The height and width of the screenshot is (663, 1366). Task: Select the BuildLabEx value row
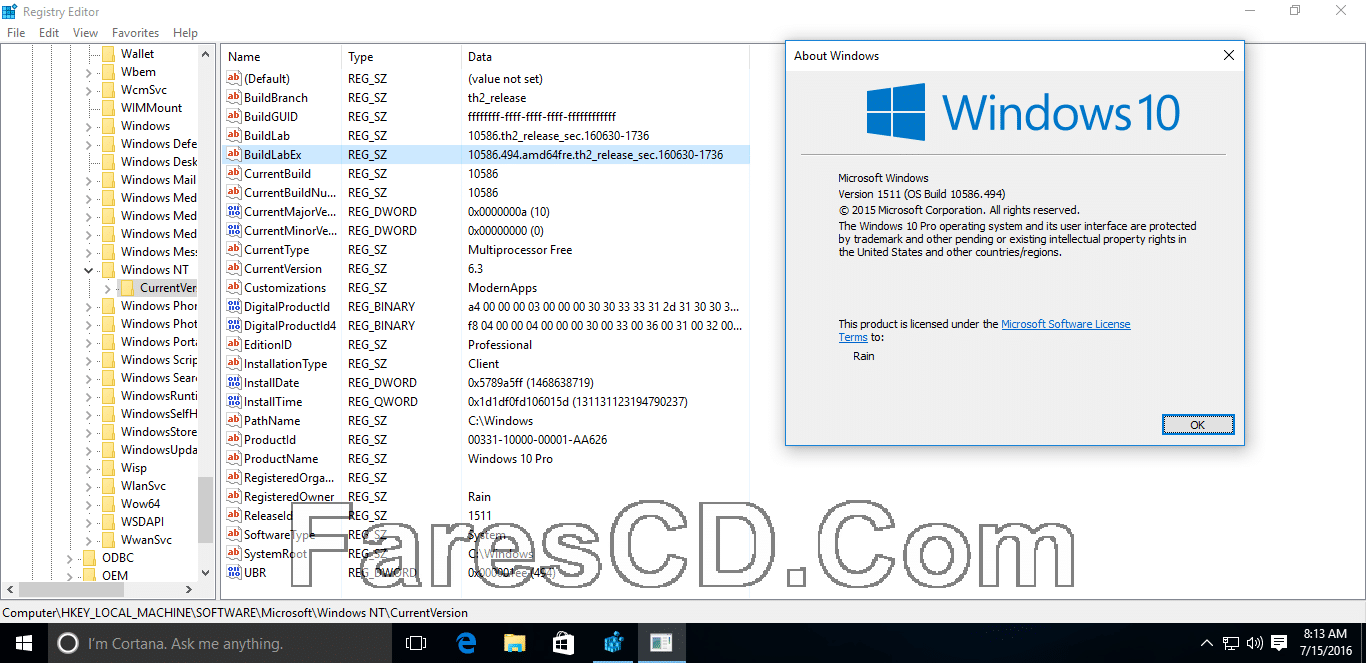click(x=485, y=155)
